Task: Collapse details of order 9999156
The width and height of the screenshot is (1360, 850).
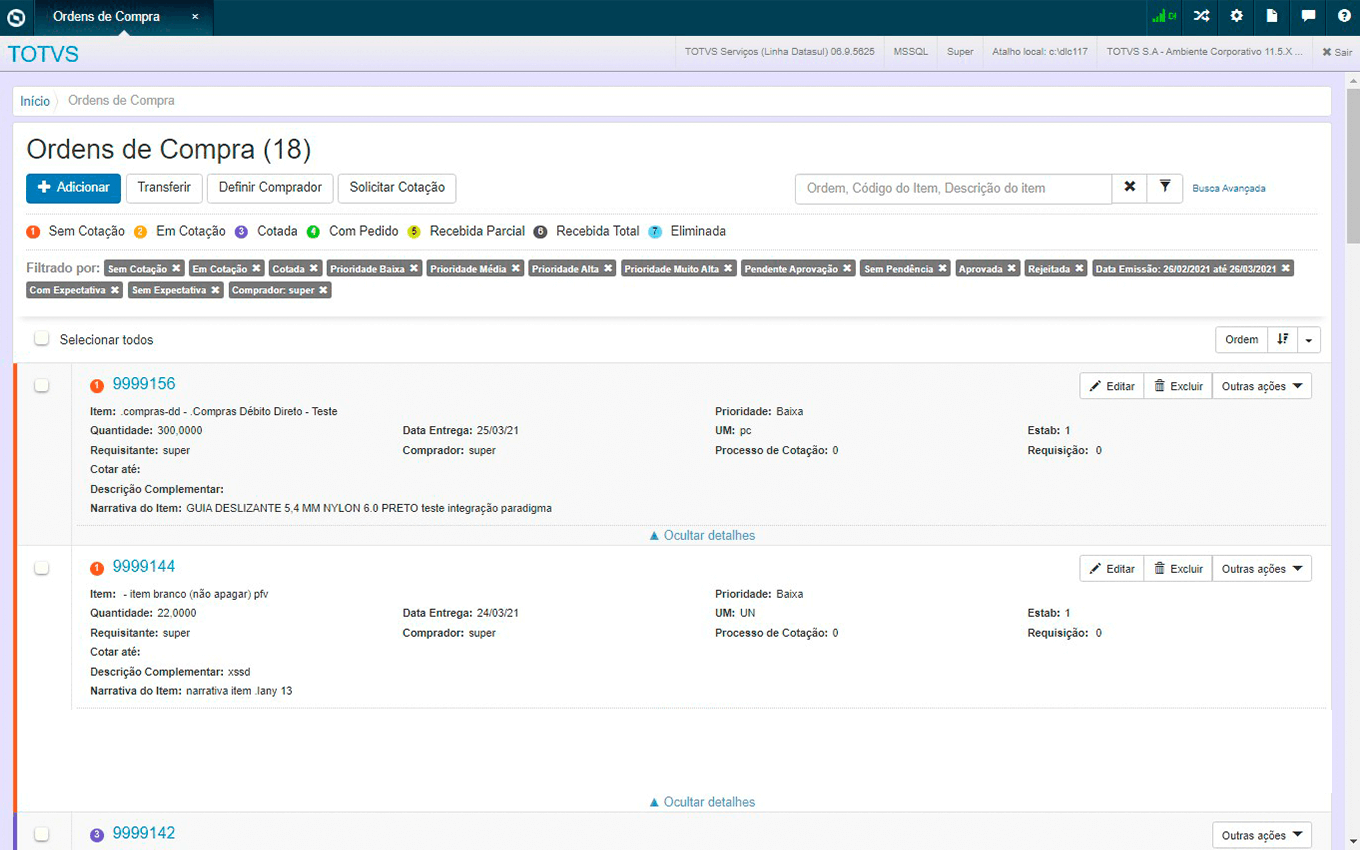Action: click(x=702, y=535)
